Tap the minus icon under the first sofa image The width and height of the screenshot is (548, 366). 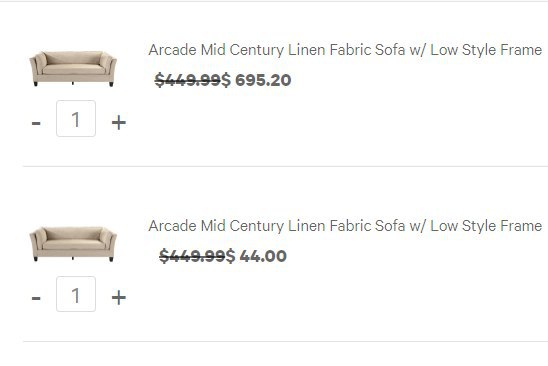[x=36, y=123]
